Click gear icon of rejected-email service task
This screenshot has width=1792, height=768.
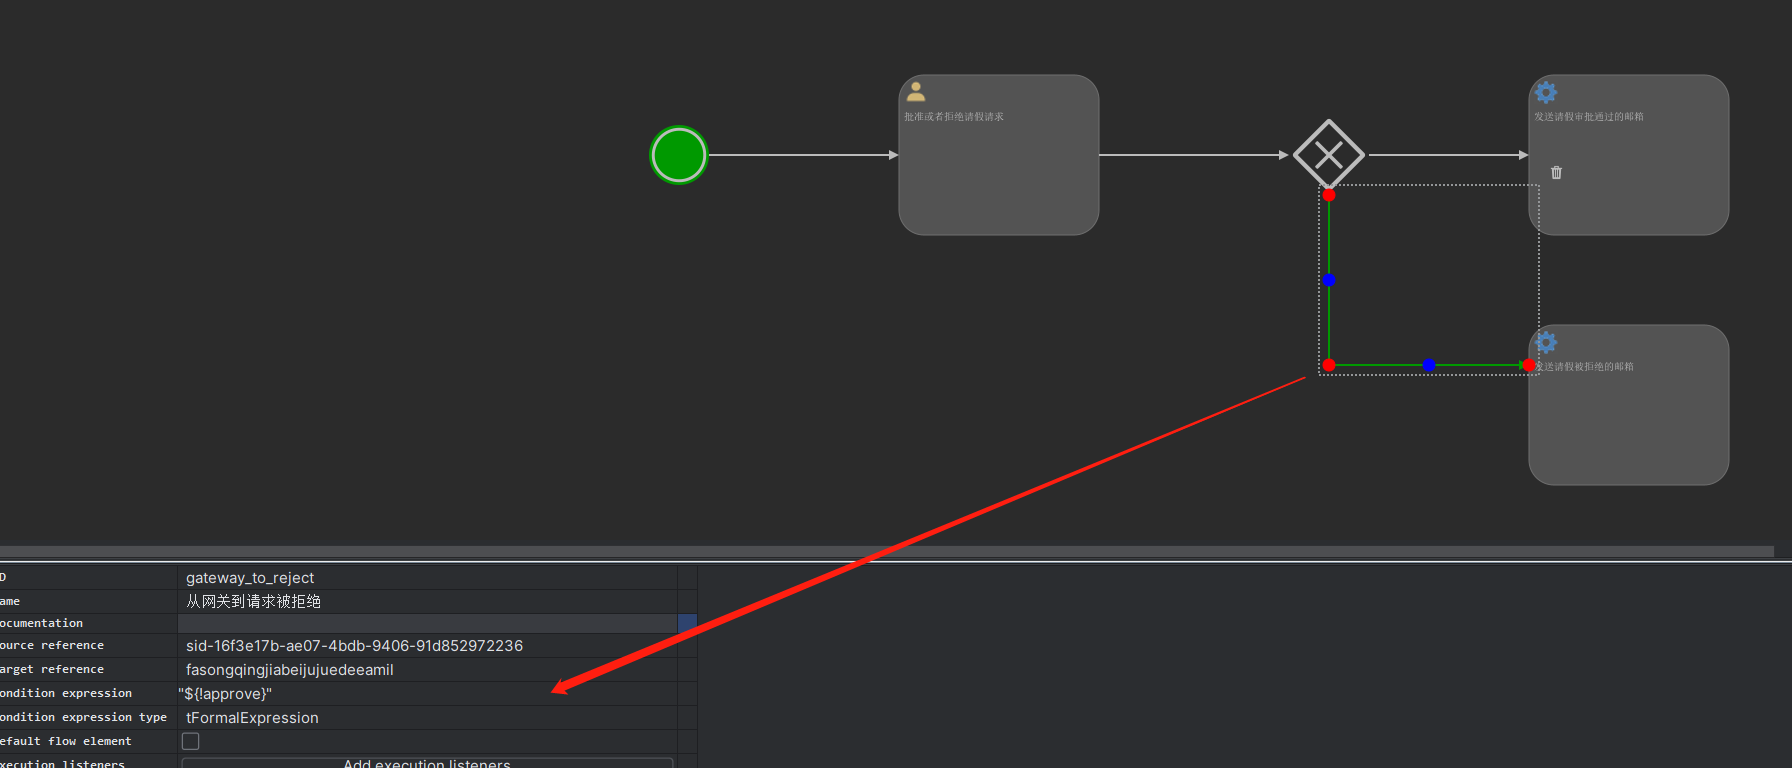(1546, 343)
